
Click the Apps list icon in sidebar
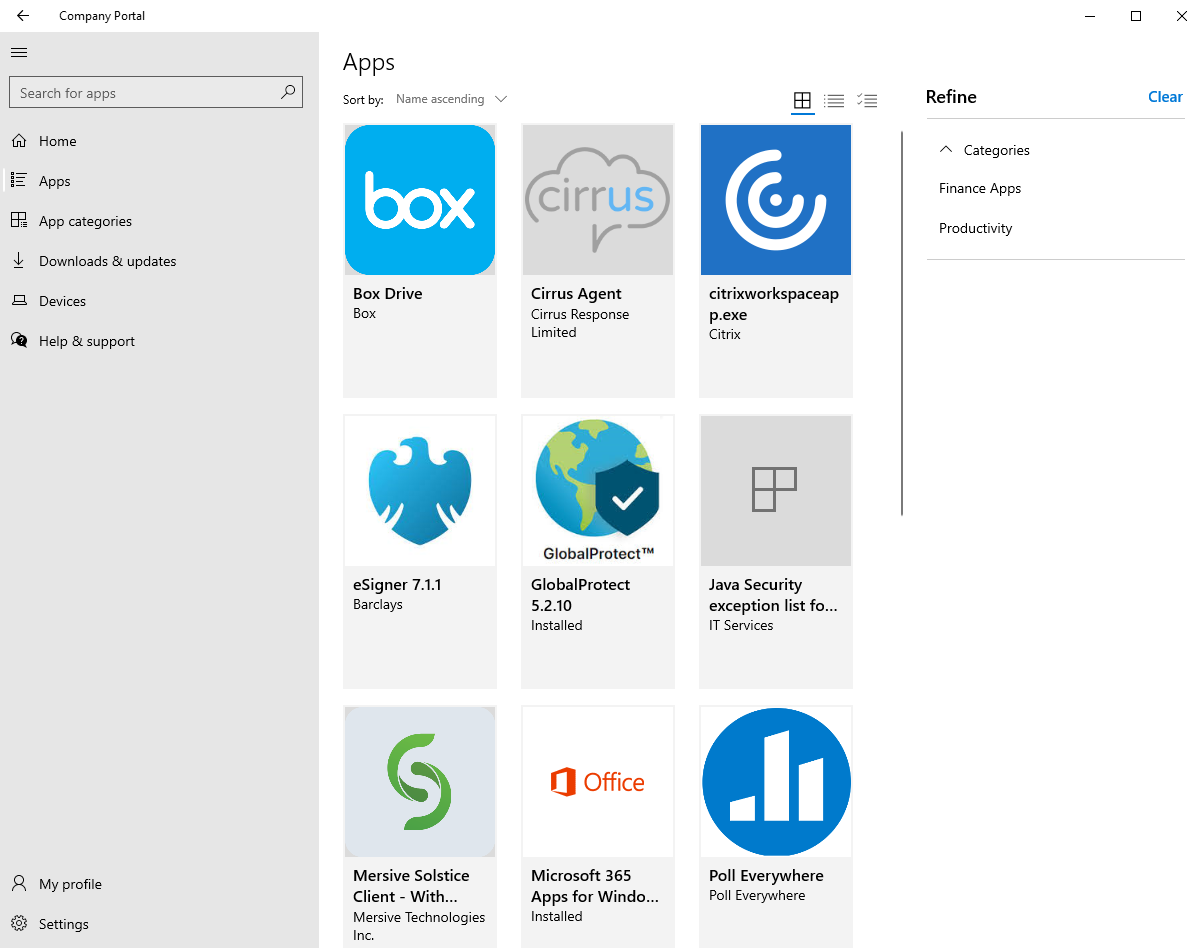pyautogui.click(x=19, y=181)
